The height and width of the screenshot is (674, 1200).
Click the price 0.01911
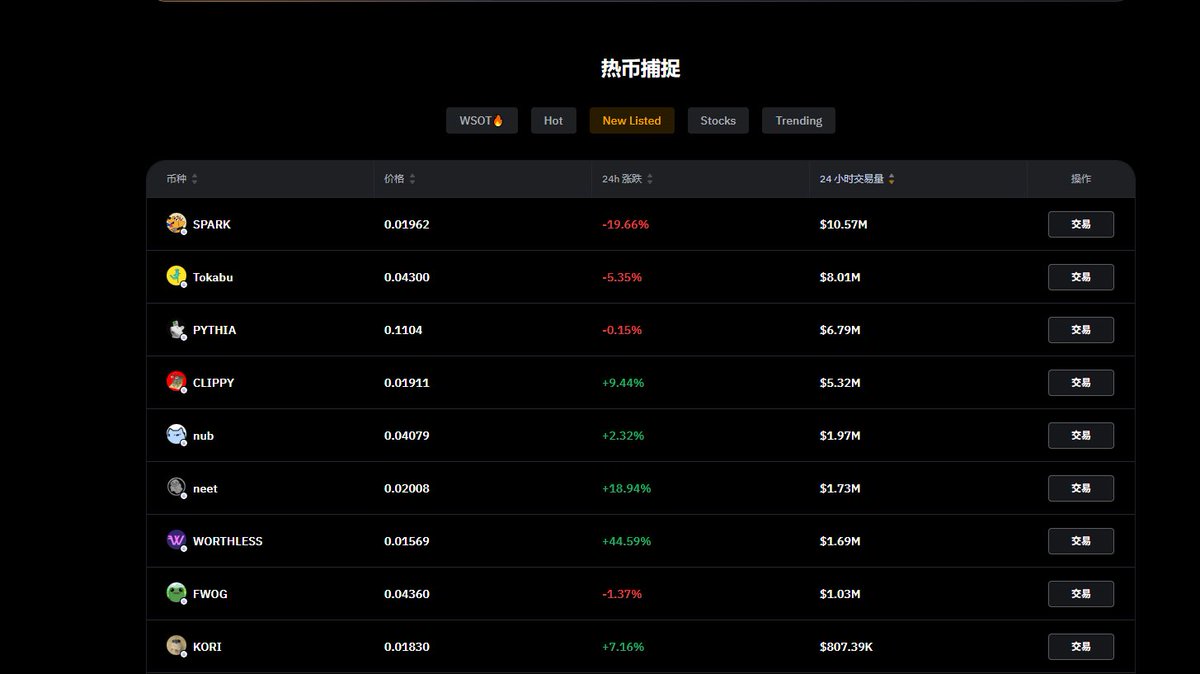(x=407, y=383)
